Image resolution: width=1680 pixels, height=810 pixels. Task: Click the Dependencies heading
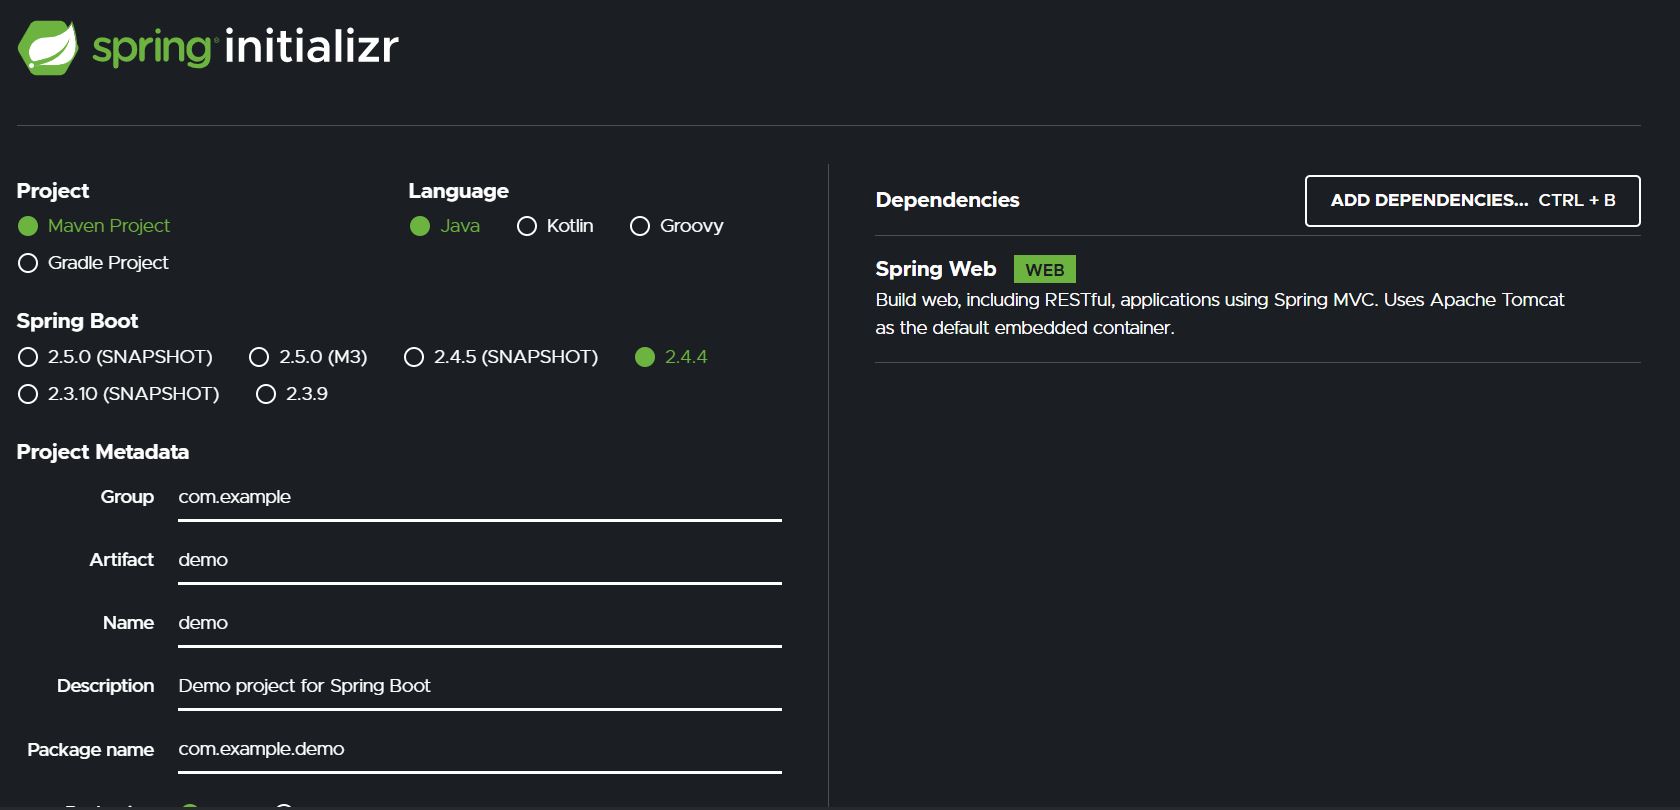[948, 200]
